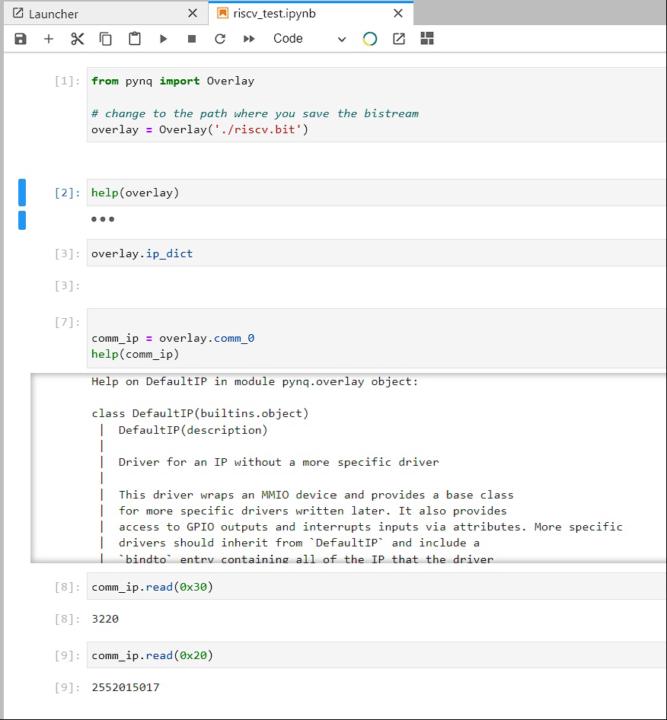Click the Save notebook icon
Viewport: 667px width, 720px height.
(x=20, y=39)
